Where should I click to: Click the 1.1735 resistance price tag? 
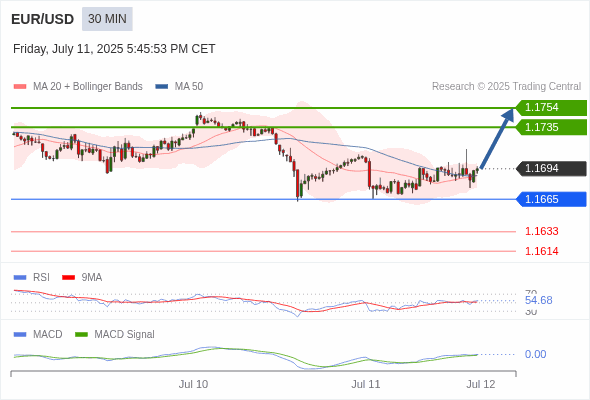[551, 127]
